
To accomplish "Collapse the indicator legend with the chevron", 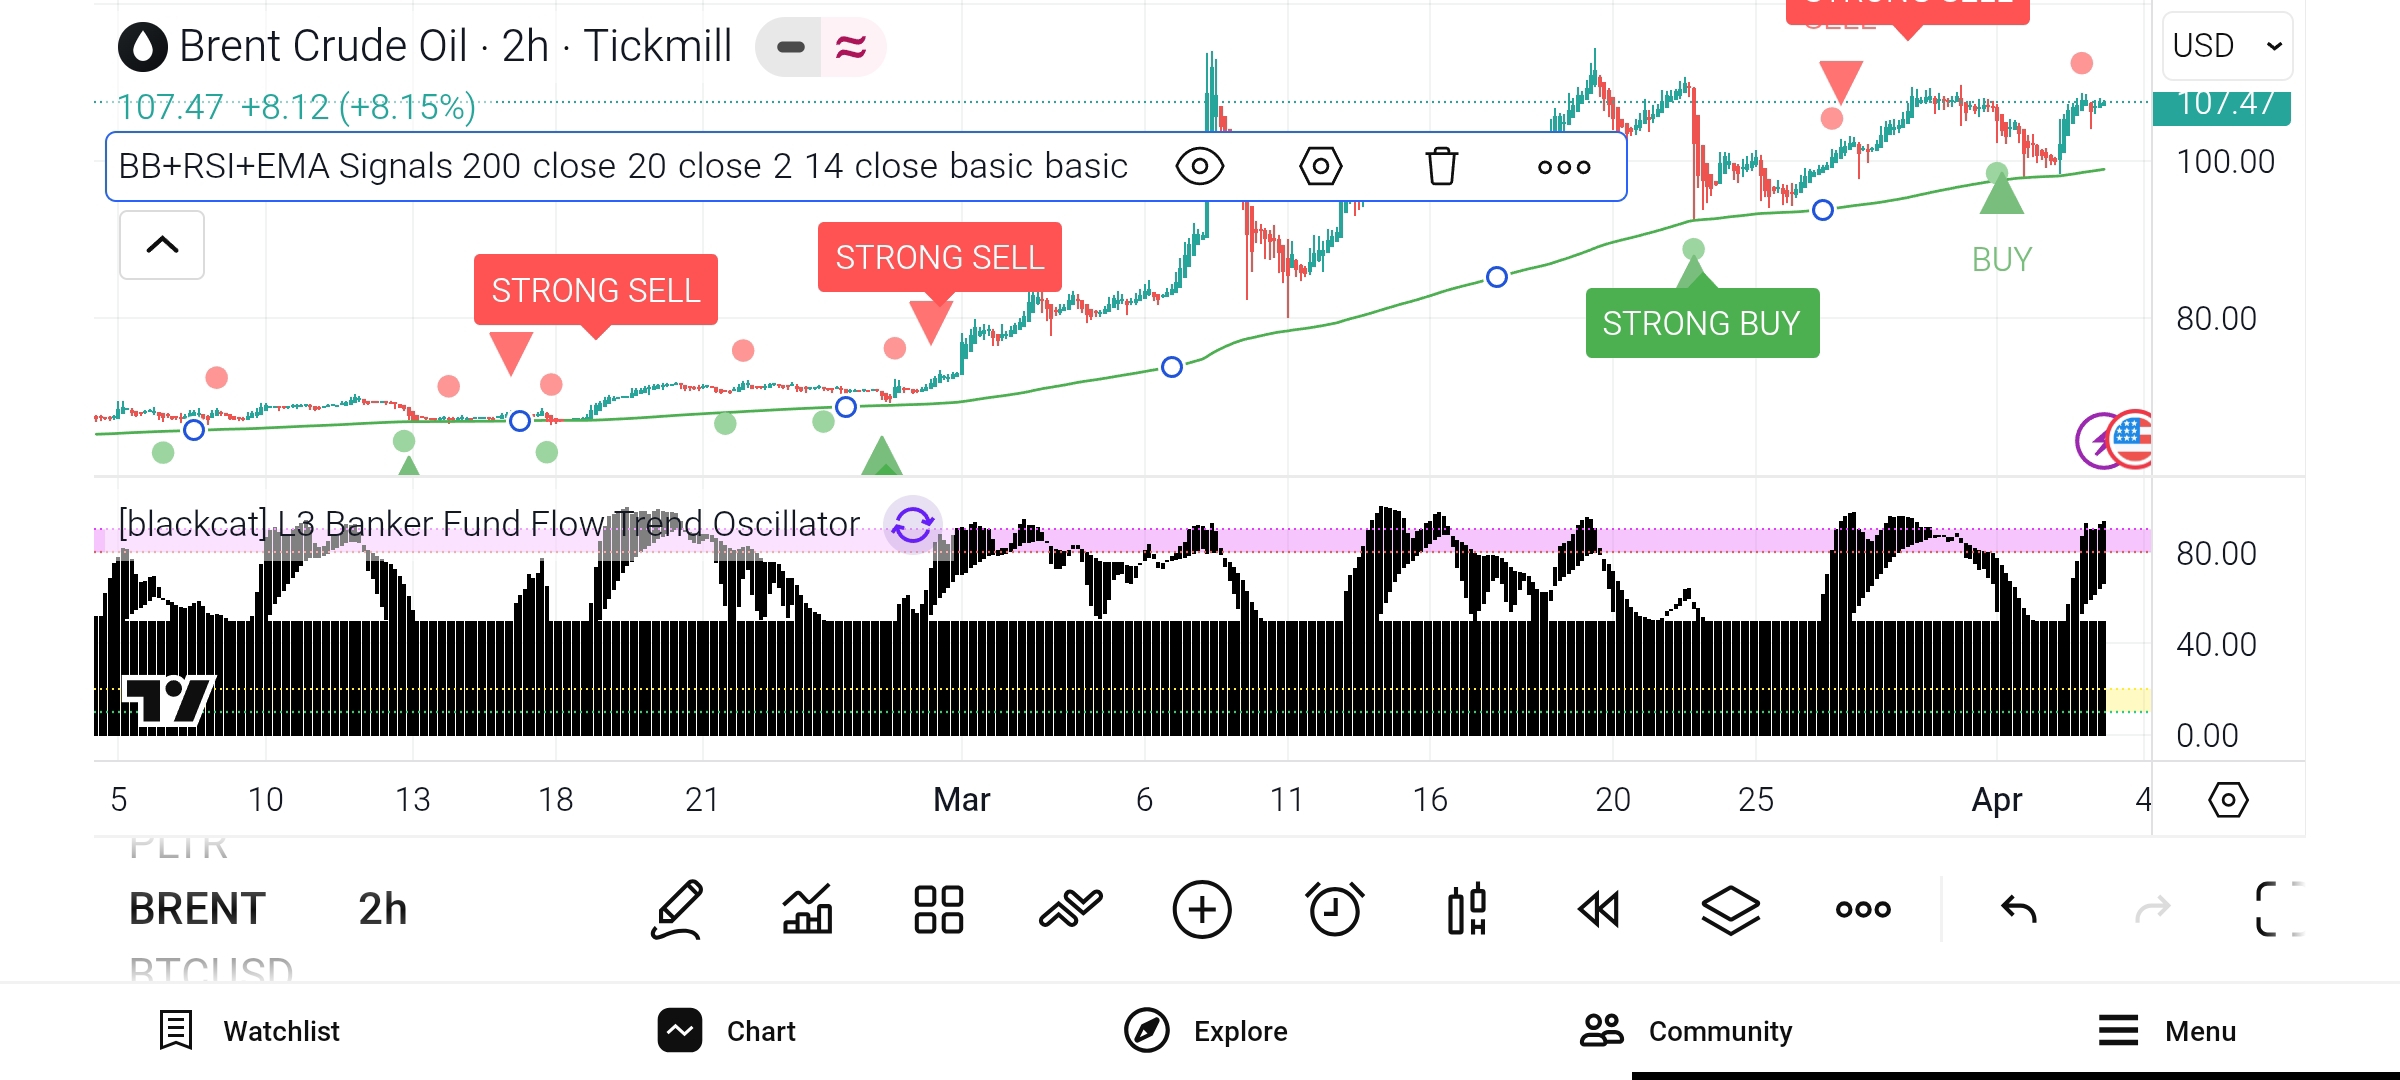I will [162, 245].
